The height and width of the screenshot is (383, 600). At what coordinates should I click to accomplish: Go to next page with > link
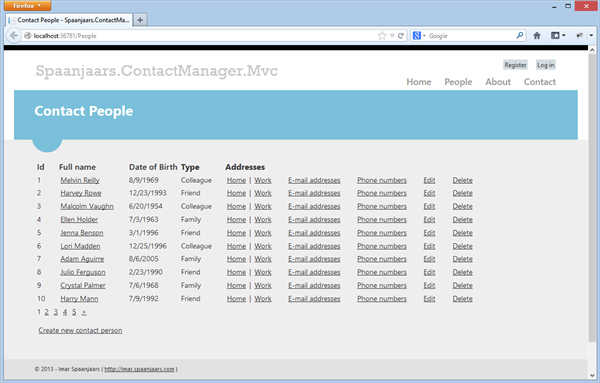click(x=83, y=313)
